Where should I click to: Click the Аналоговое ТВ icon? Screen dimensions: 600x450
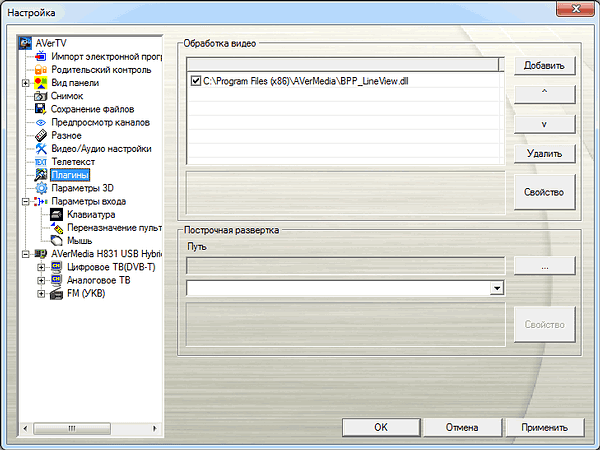(x=57, y=280)
